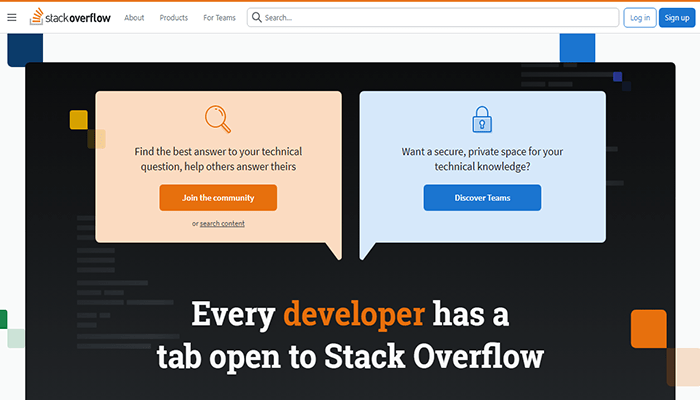
Task: Click the orange magnifying glass icon
Action: click(218, 119)
